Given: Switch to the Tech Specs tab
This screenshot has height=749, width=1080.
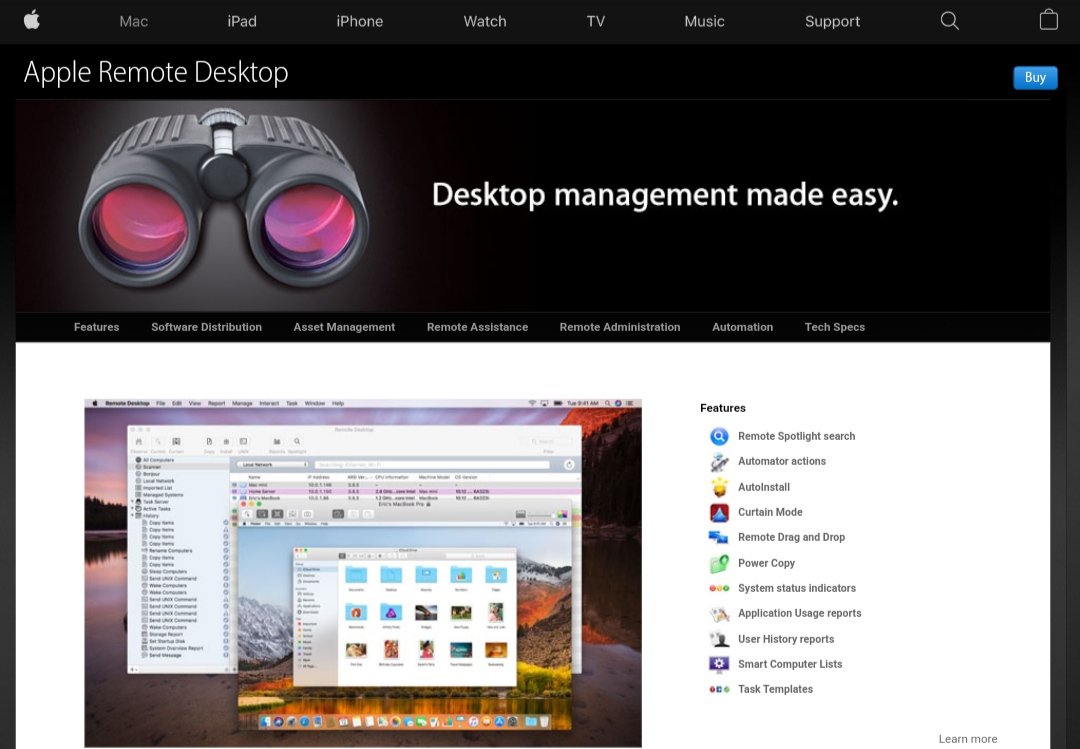Looking at the screenshot, I should pyautogui.click(x=835, y=327).
